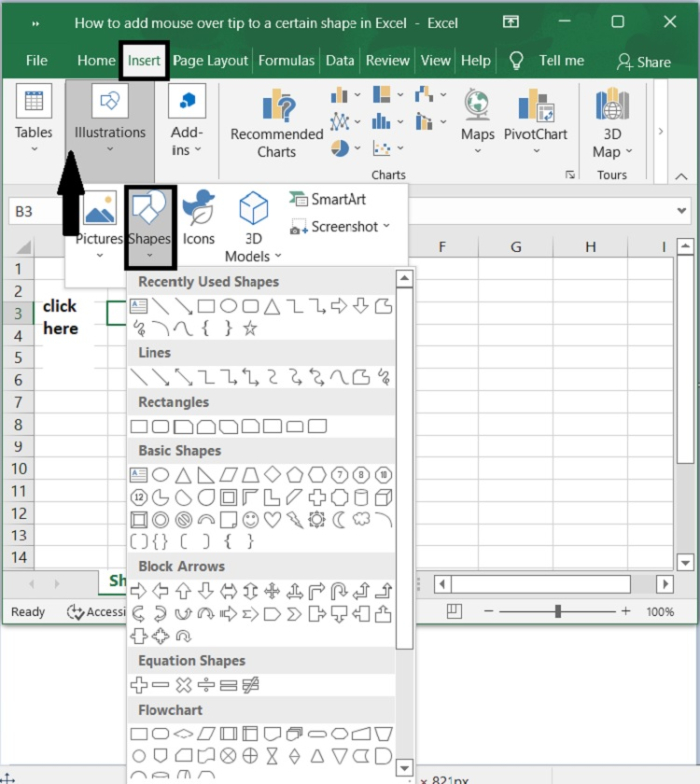
Task: Toggle Ribbon Display Options button
Action: click(x=510, y=22)
